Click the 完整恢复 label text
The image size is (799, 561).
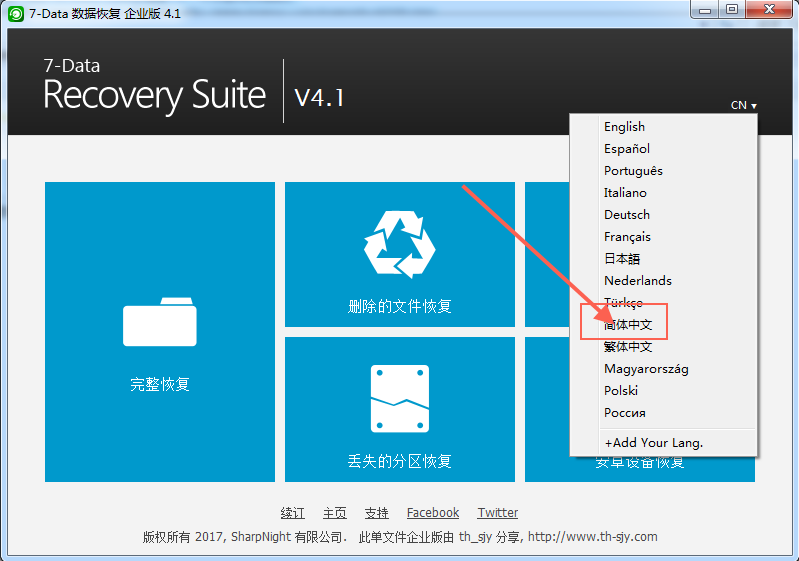pos(160,384)
